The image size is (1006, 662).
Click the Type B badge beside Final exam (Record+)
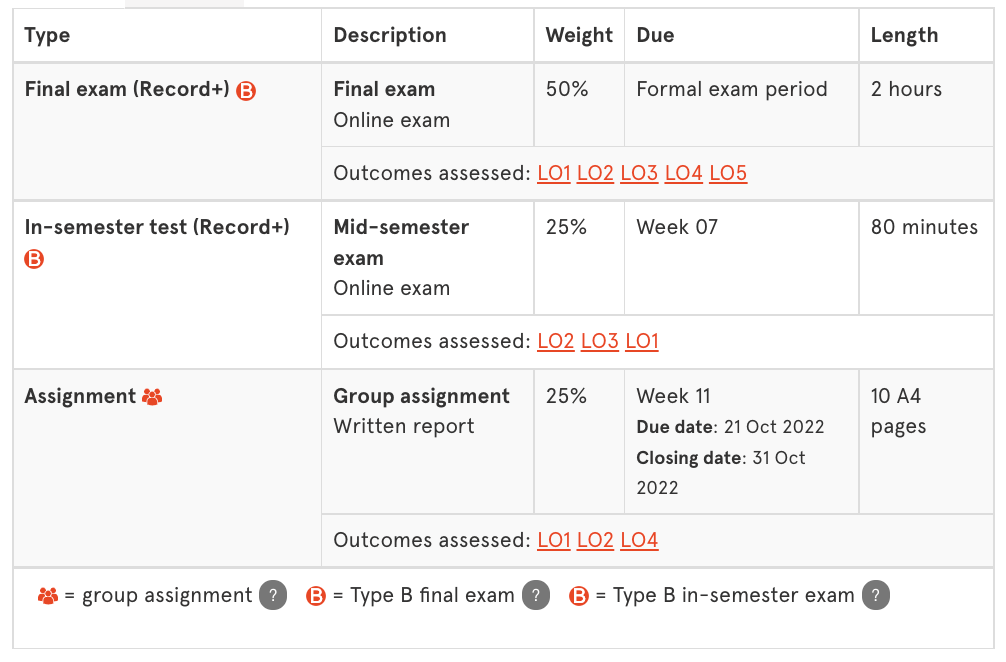tap(244, 89)
